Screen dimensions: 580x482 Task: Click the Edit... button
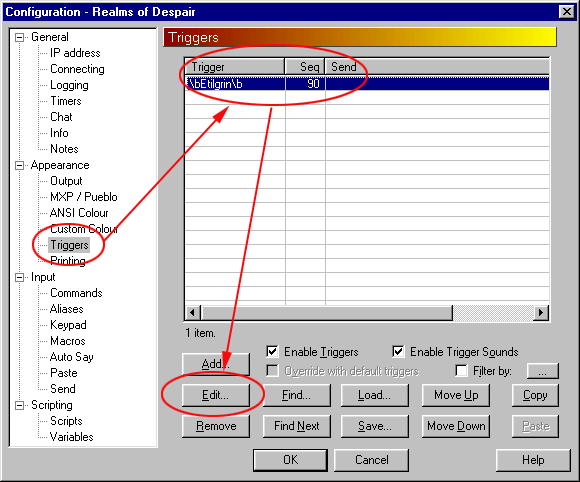pyautogui.click(x=216, y=395)
